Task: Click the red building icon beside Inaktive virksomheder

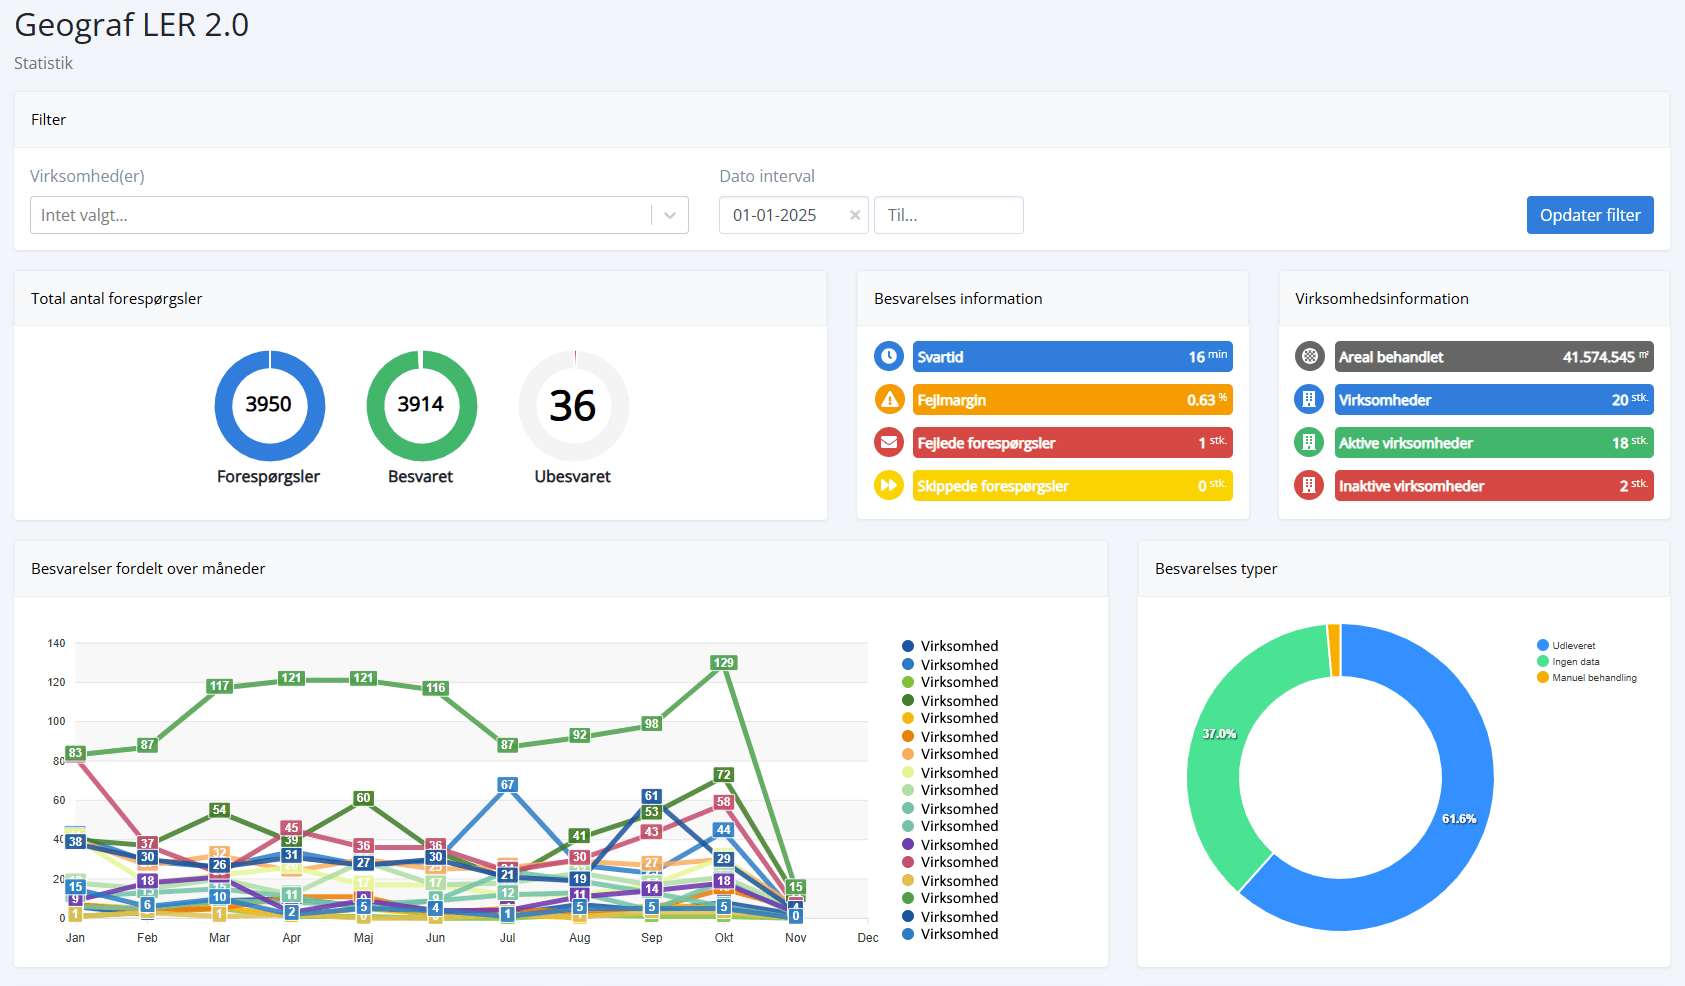Action: (x=1309, y=485)
